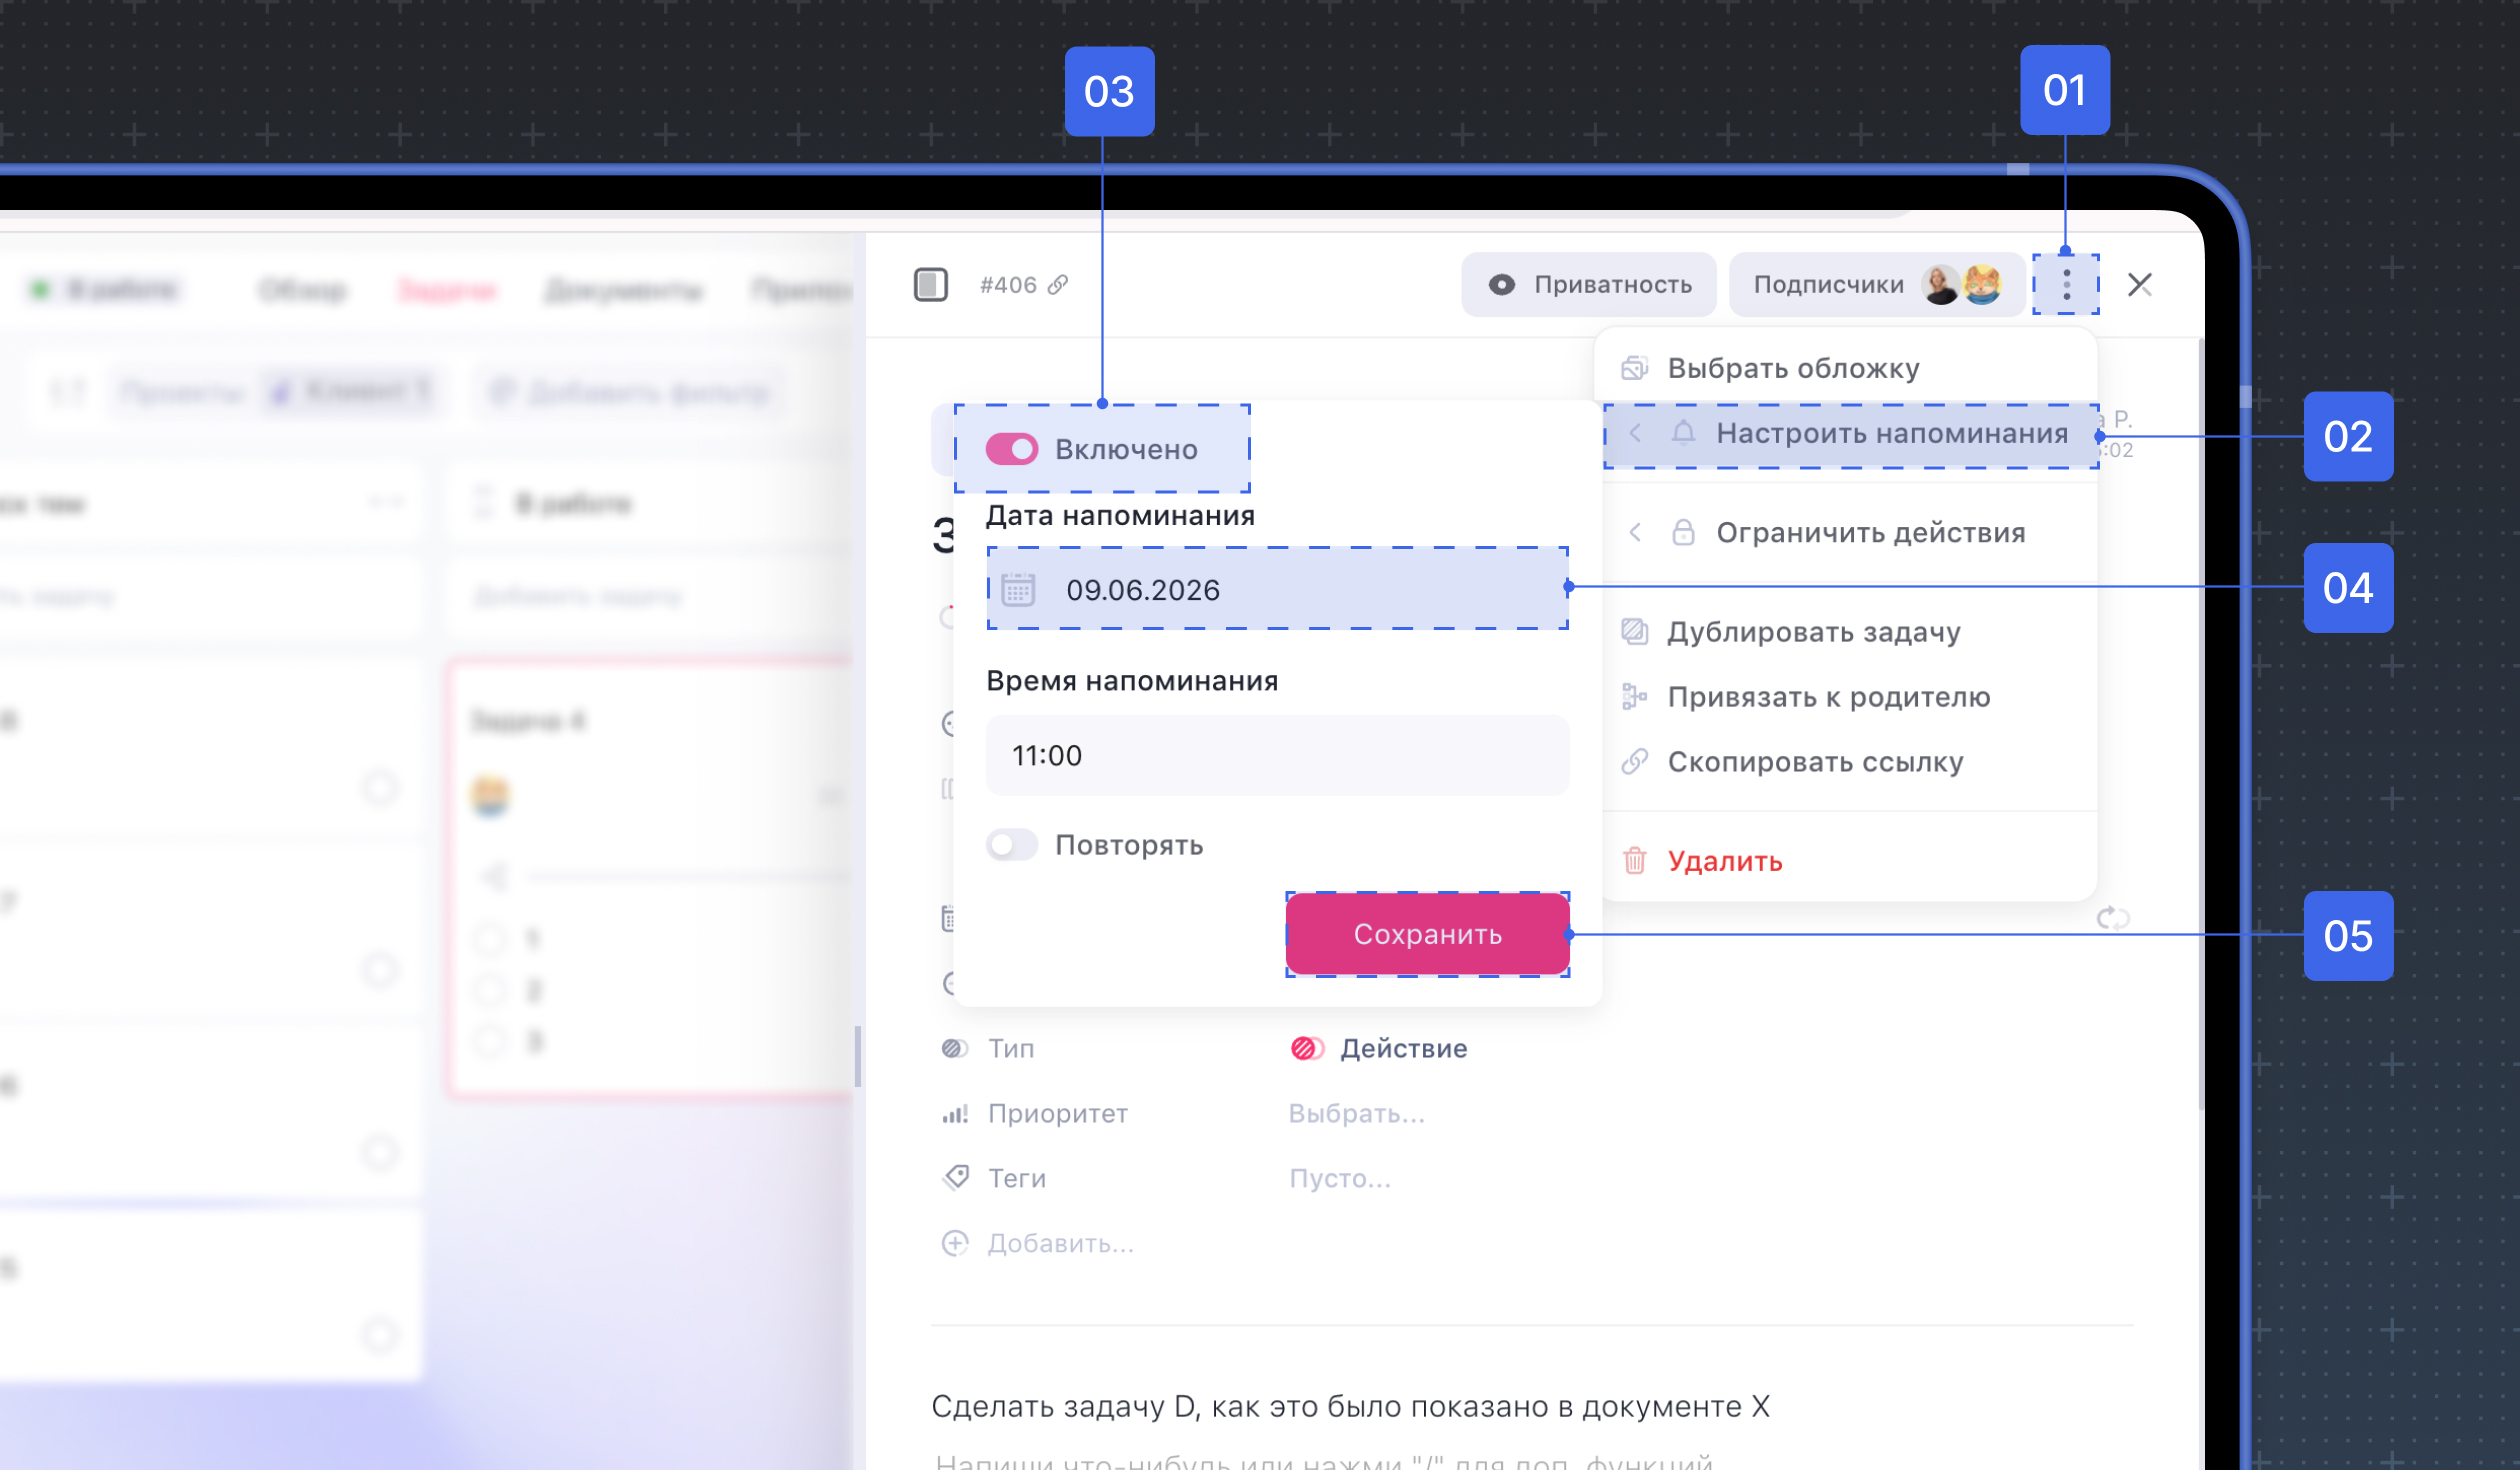This screenshot has height=1470, width=2520.
Task: Open the Приватность settings button
Action: coord(1589,285)
